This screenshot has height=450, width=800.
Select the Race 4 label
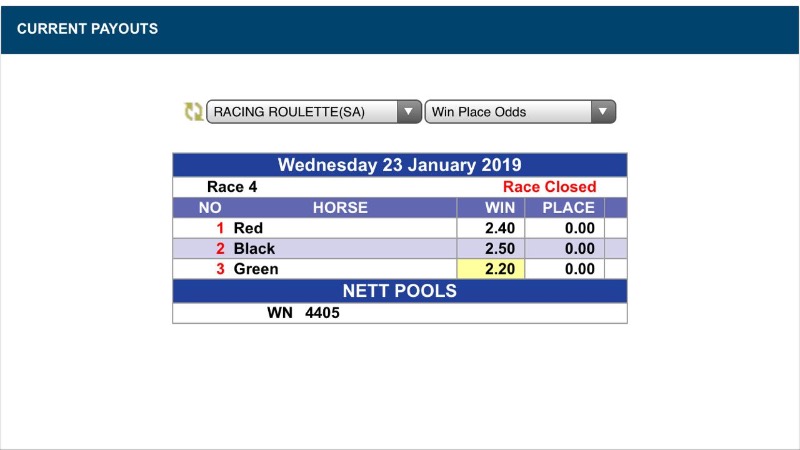pos(232,187)
